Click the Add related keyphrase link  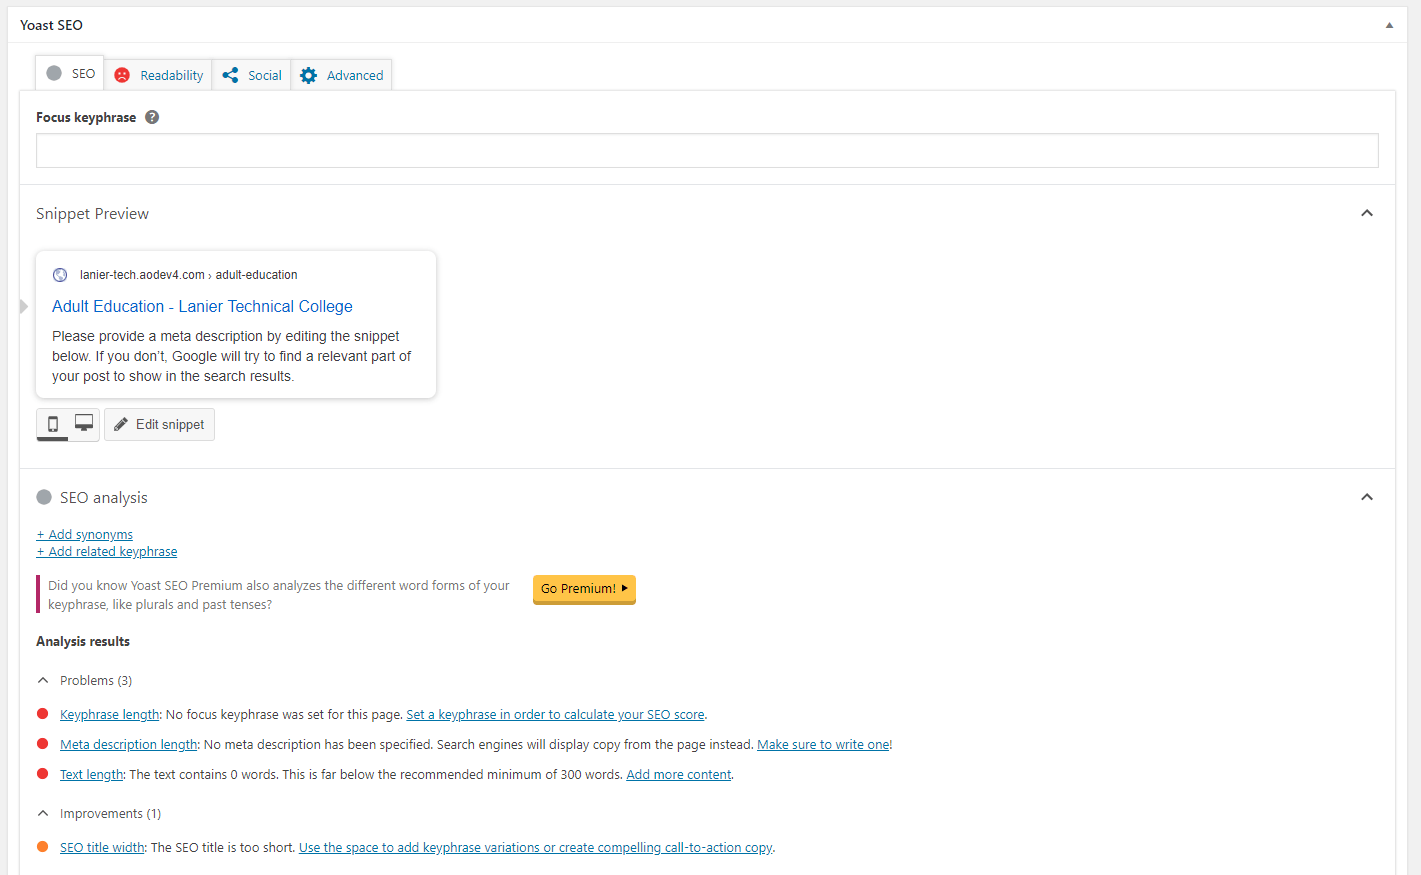[x=107, y=552]
